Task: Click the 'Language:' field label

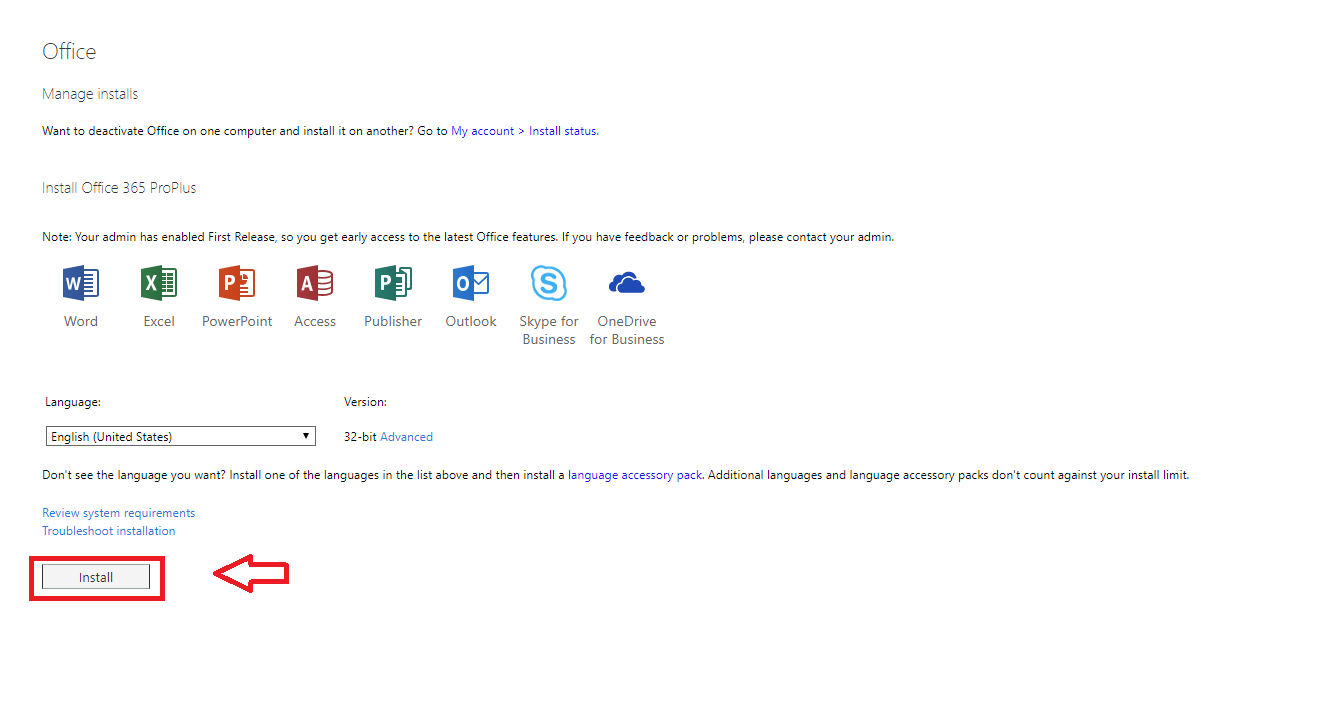Action: [x=73, y=402]
